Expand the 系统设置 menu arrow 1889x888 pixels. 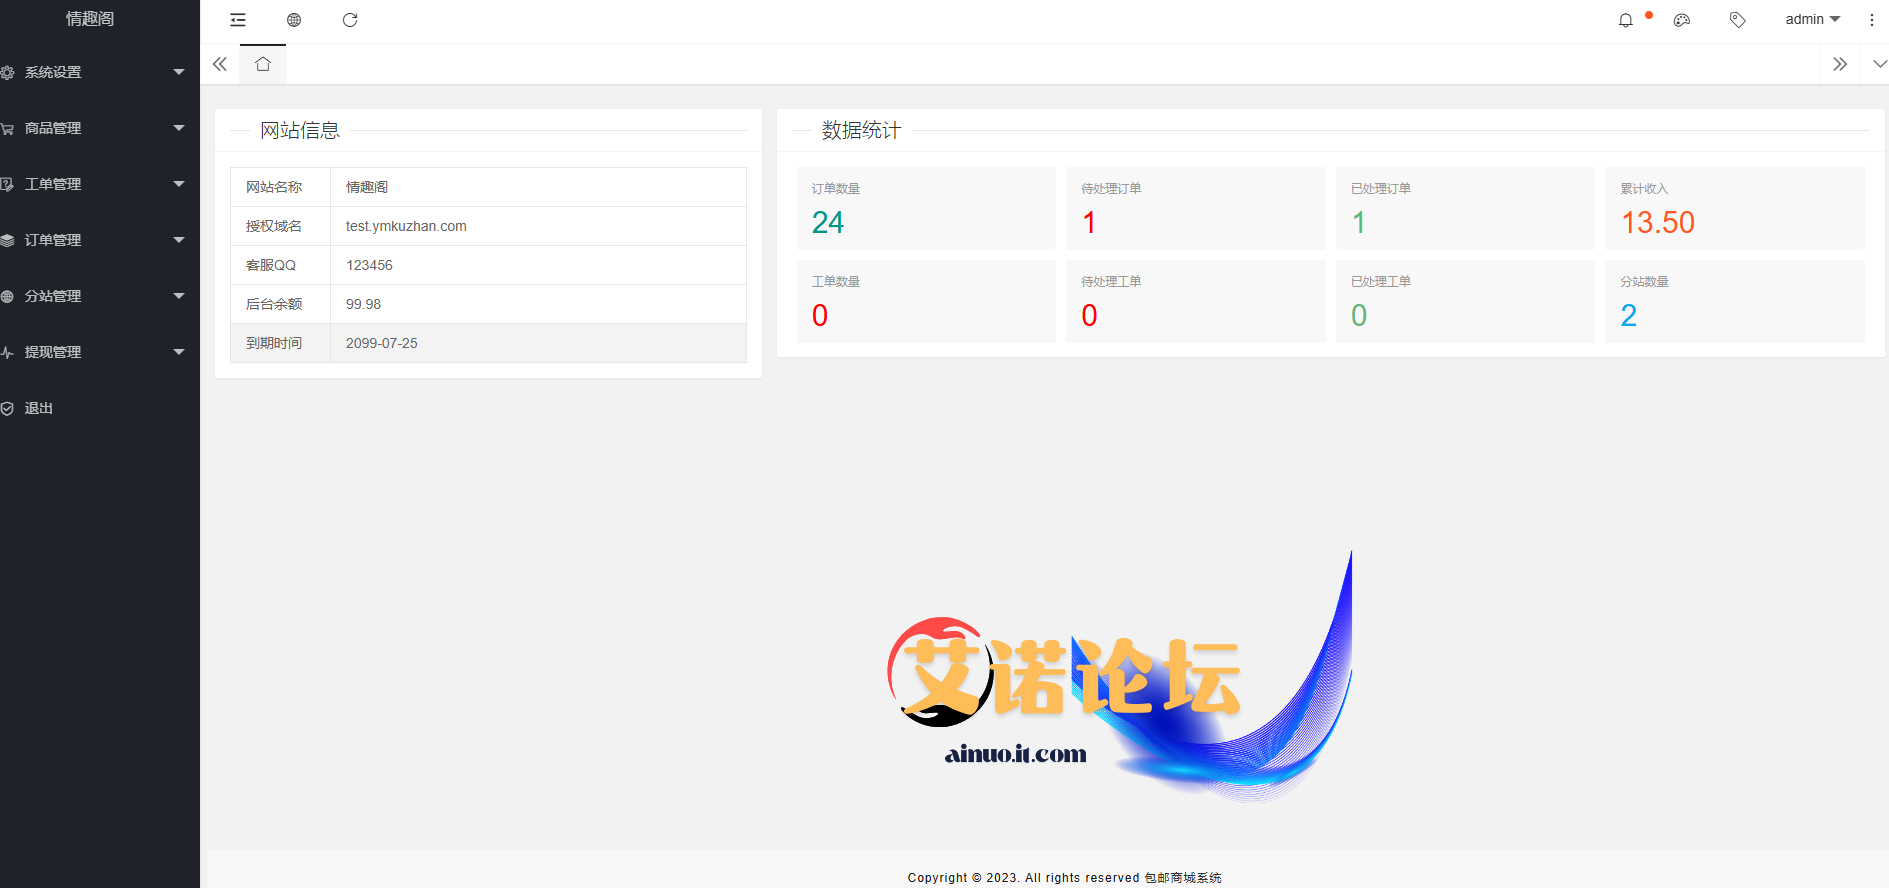pos(179,72)
